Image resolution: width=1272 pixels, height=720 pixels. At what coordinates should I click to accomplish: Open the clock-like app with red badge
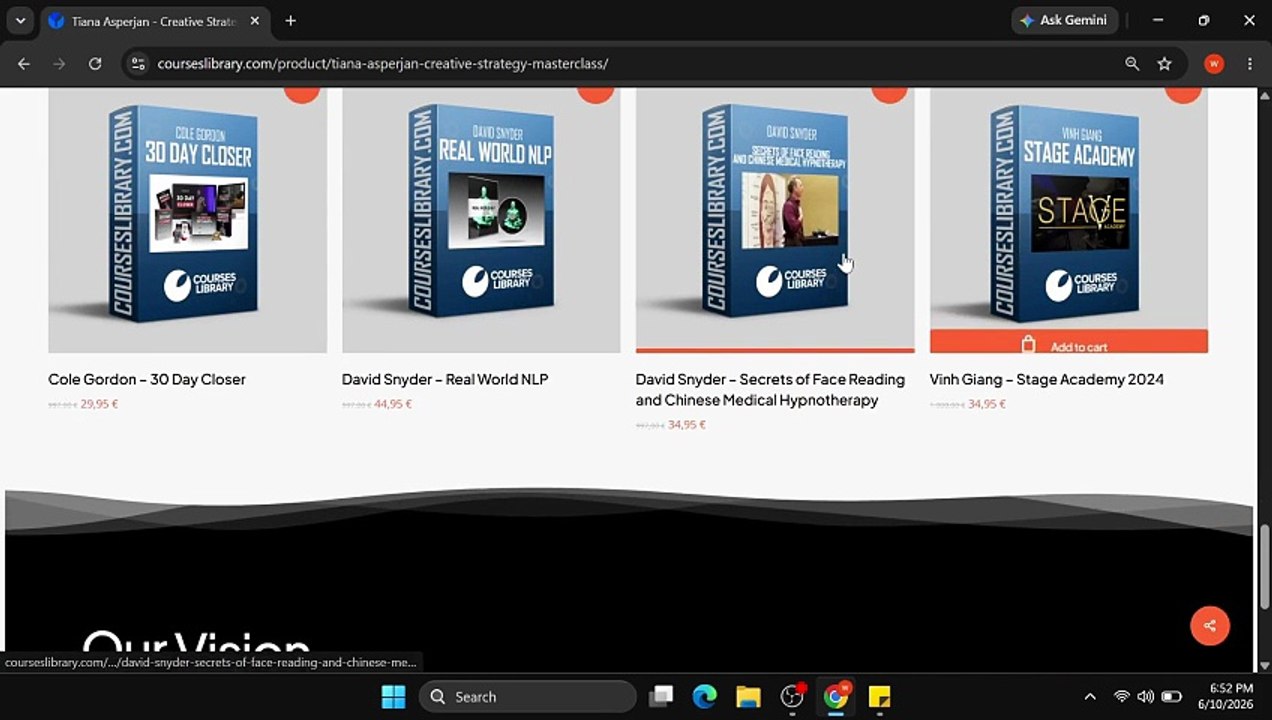[793, 696]
